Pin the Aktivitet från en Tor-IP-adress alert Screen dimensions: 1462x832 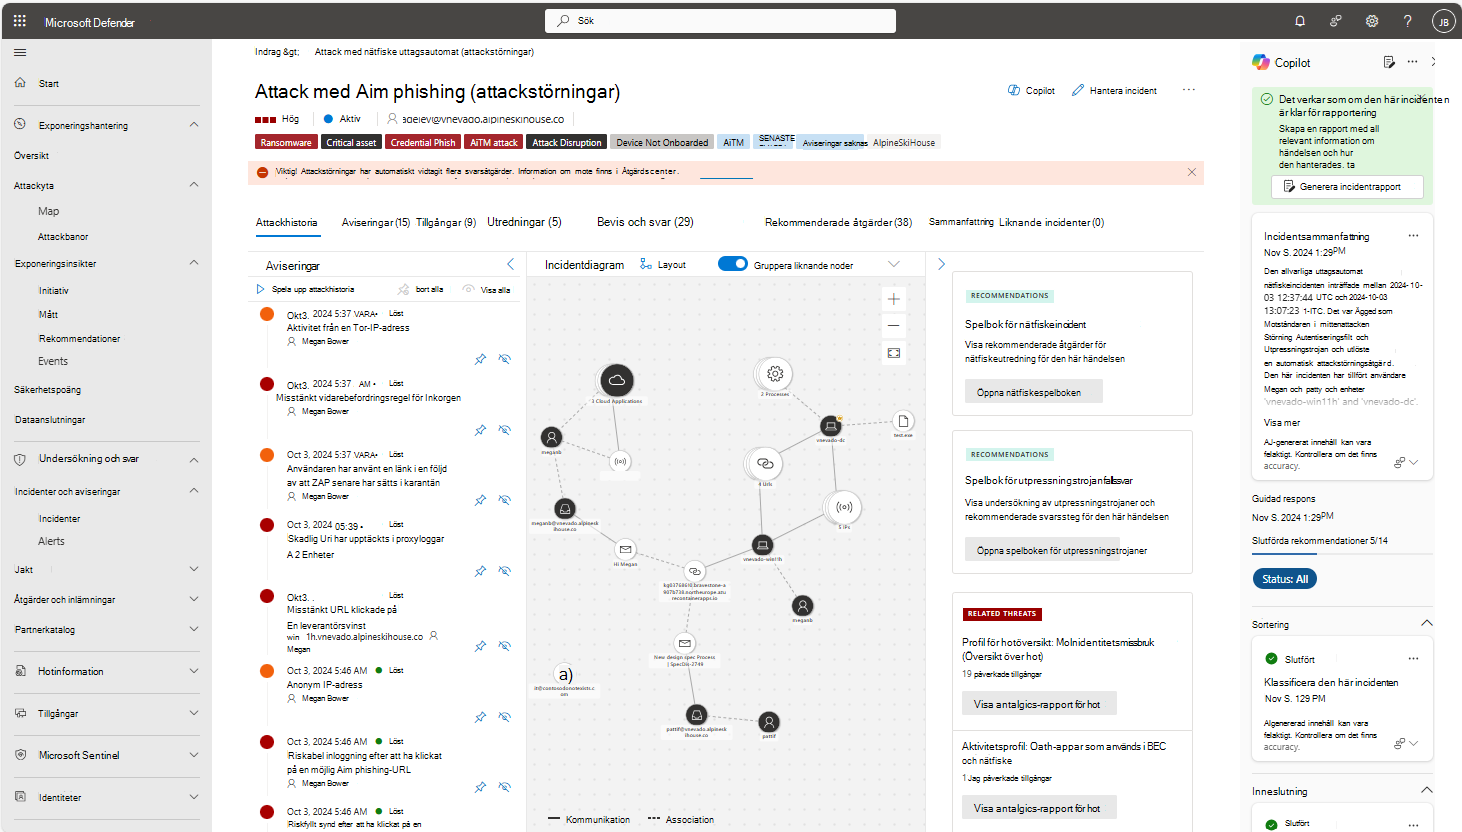481,359
